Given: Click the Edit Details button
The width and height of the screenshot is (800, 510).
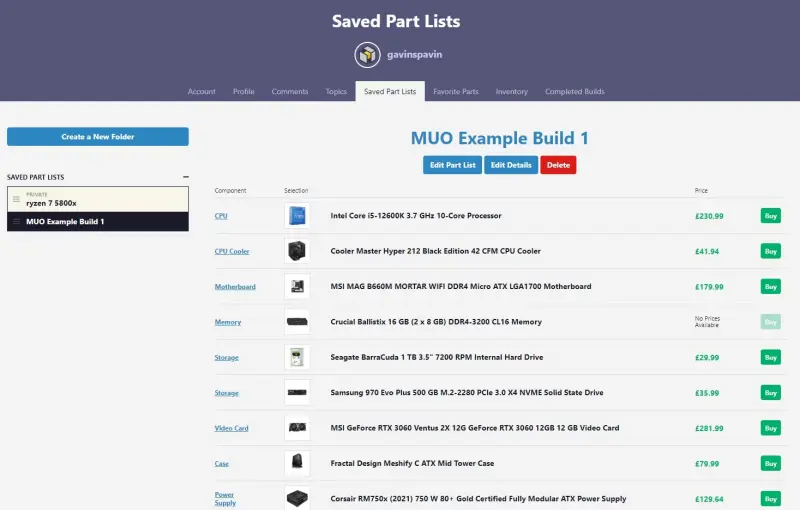Looking at the screenshot, I should tap(511, 165).
